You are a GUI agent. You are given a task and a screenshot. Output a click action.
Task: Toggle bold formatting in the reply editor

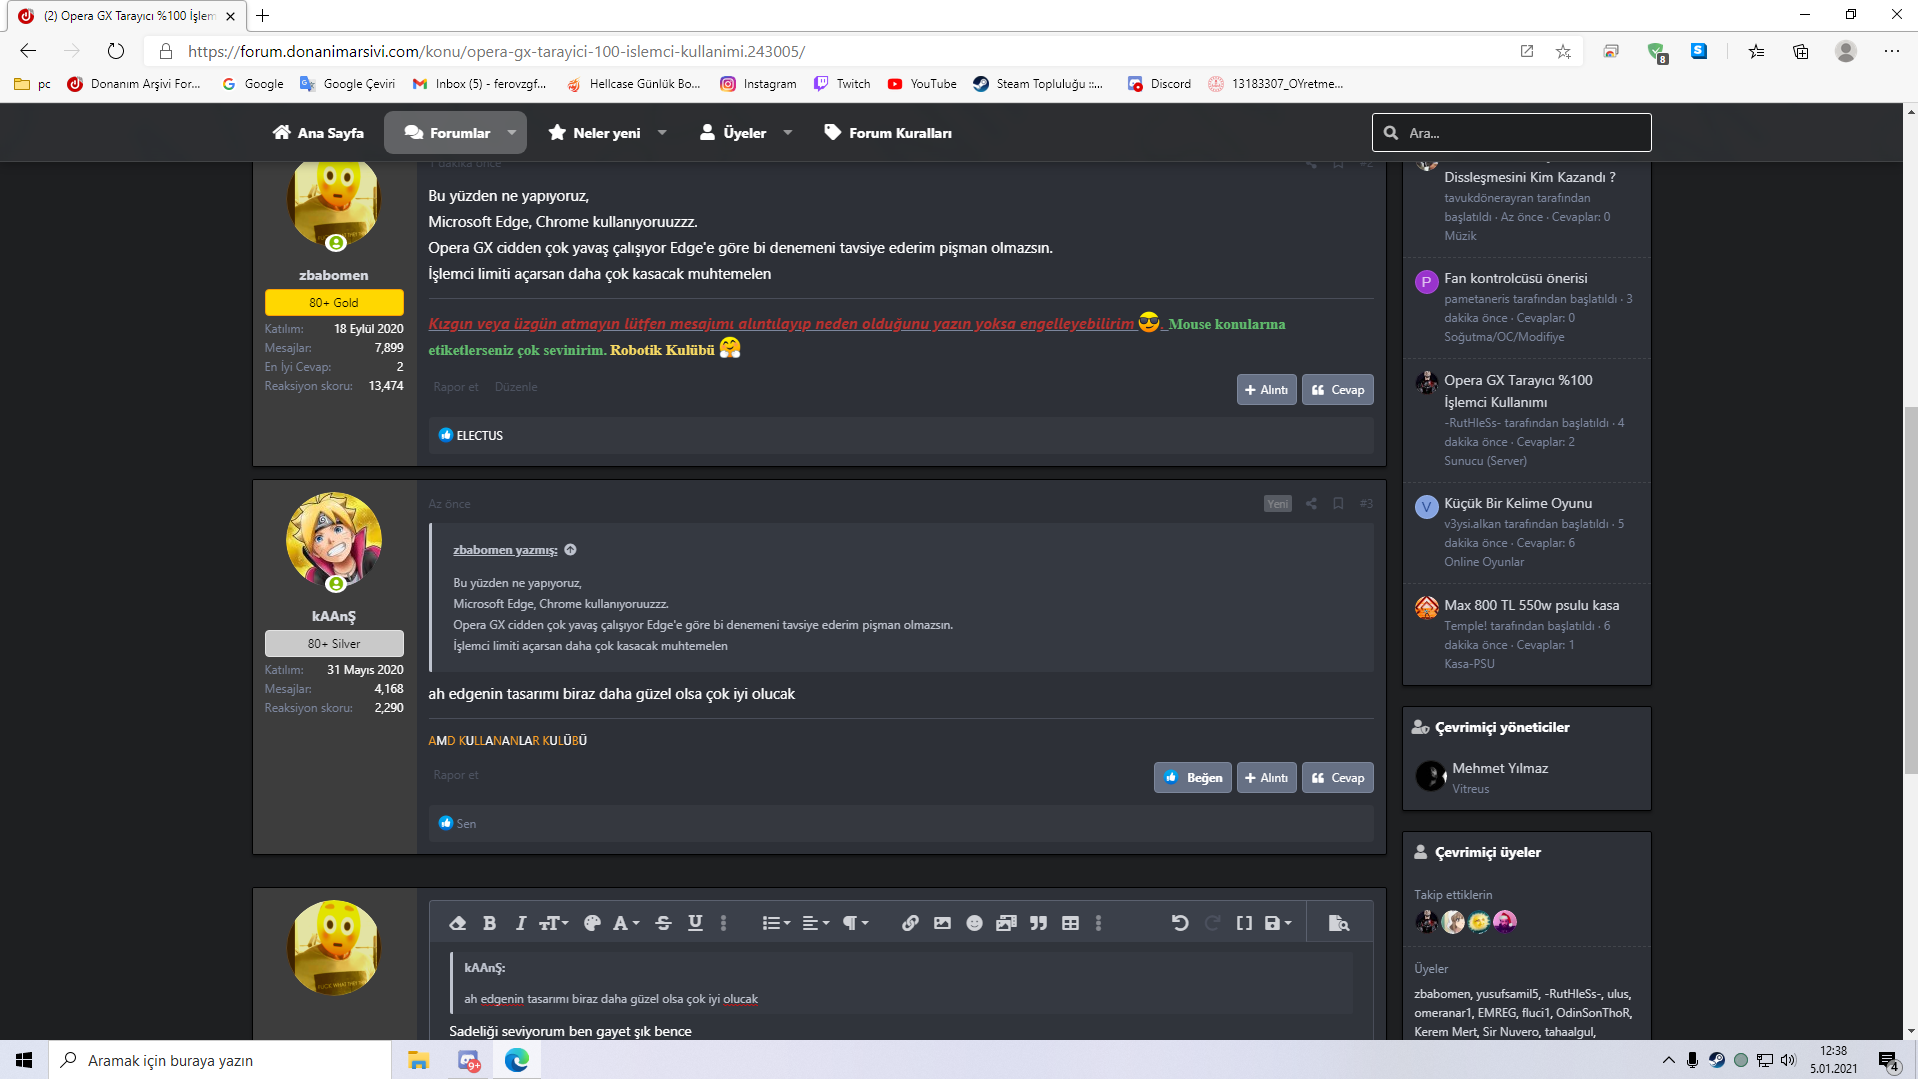(489, 923)
